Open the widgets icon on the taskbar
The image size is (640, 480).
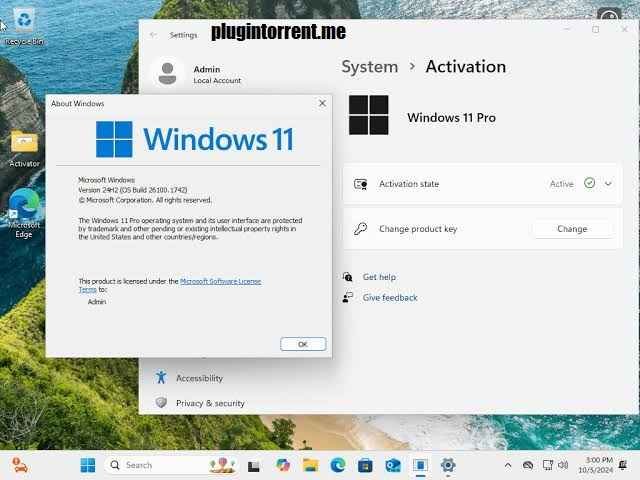coord(19,465)
